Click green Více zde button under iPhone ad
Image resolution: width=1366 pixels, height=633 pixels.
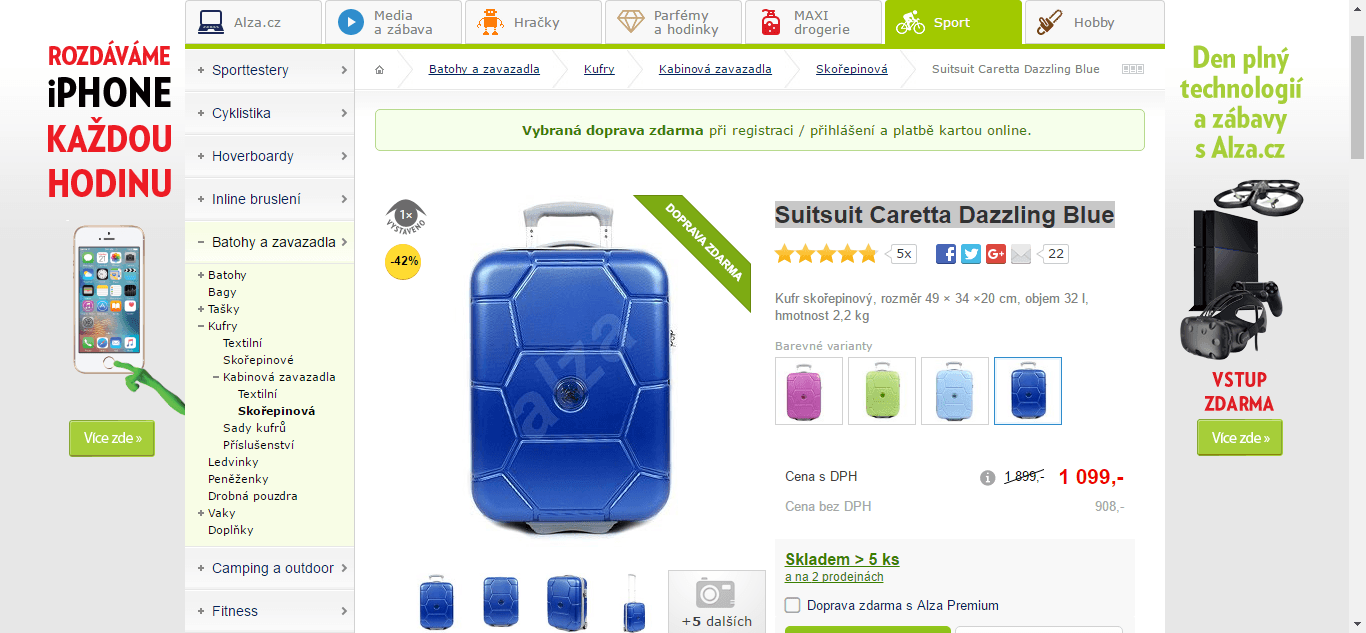point(112,438)
